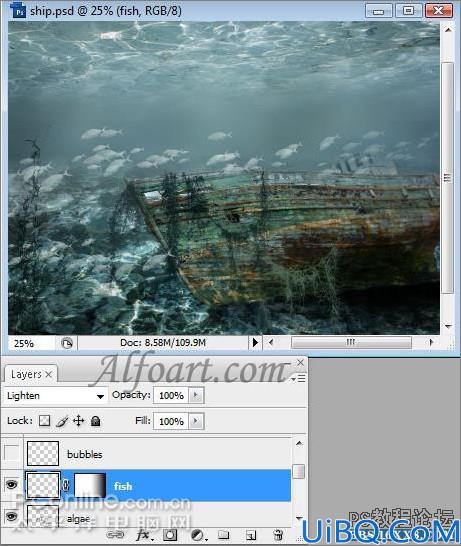This screenshot has width=461, height=546.
Task: Delete layer with the trash icon
Action: 278,535
